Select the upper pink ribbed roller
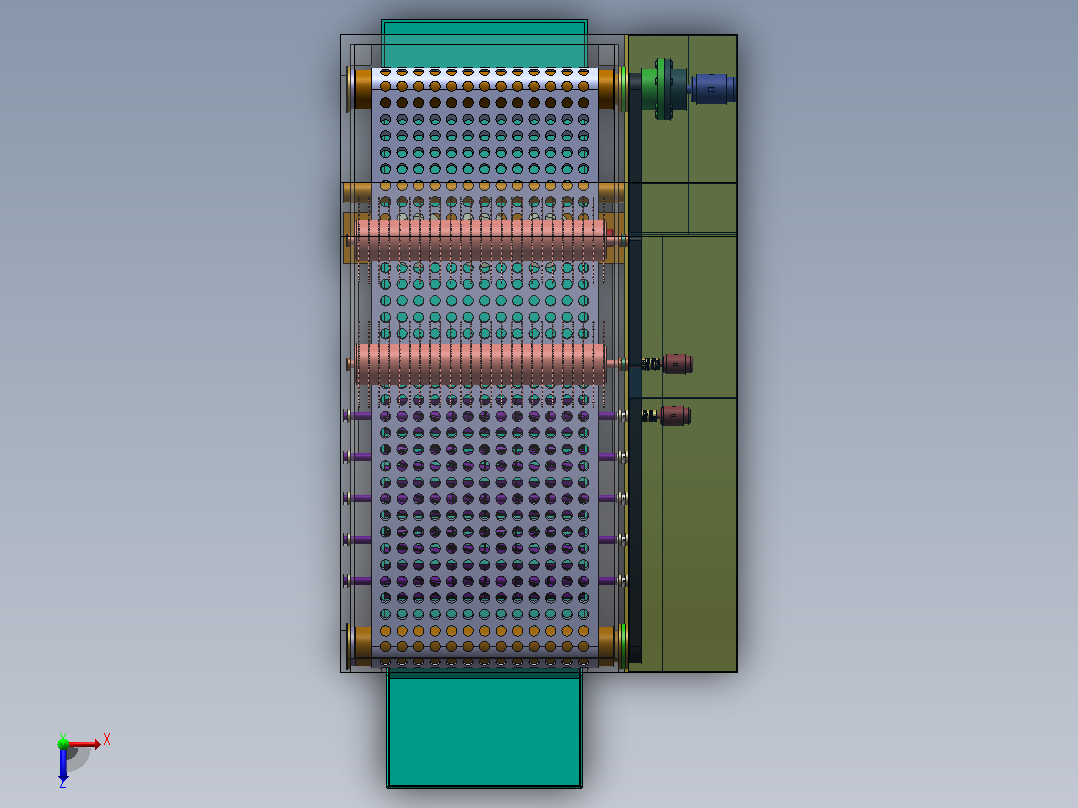This screenshot has height=808, width=1078. point(481,240)
